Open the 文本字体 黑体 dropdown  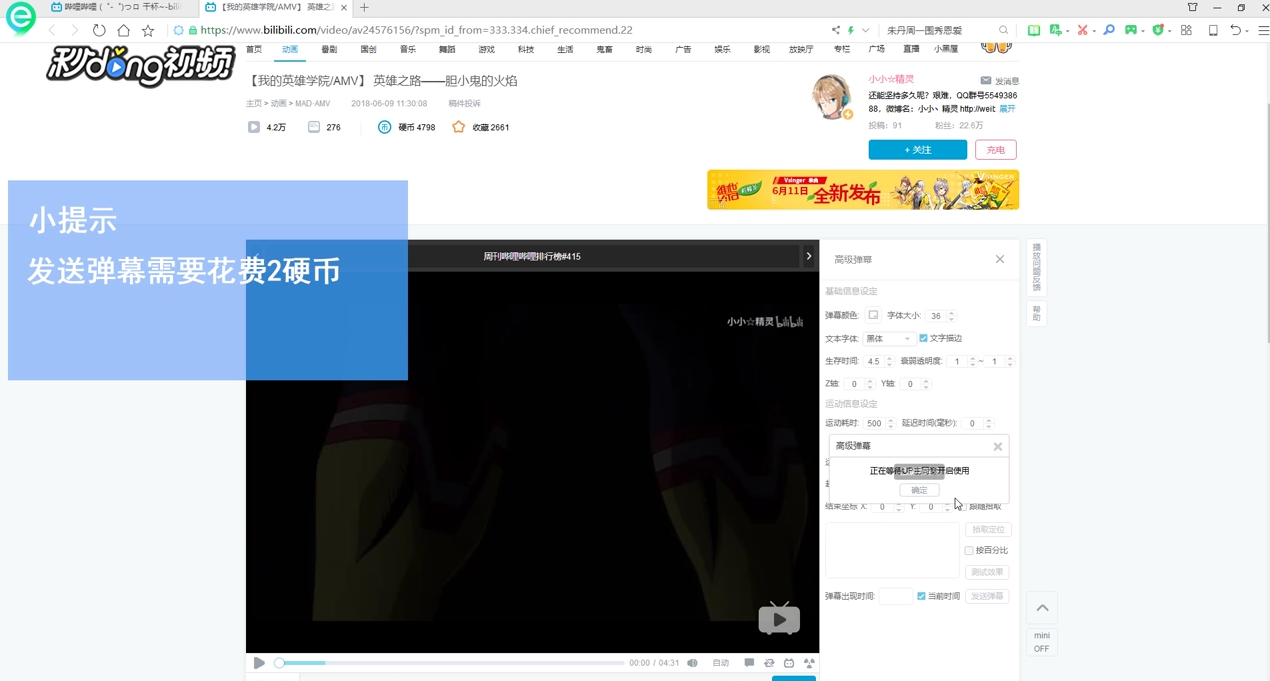click(888, 338)
